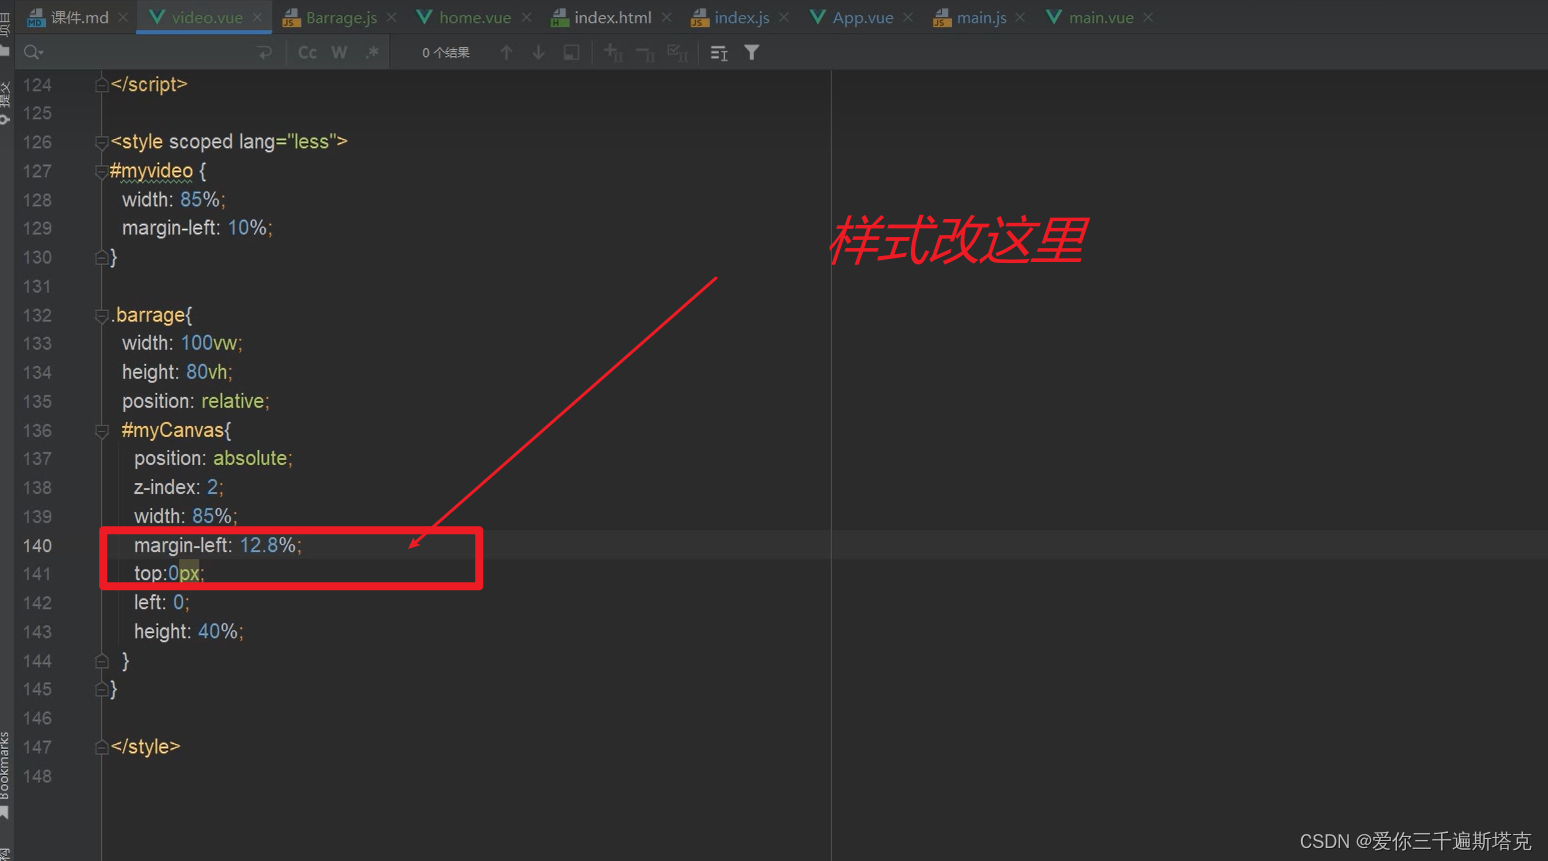The image size is (1548, 861).
Task: Switch to the home.vue tab
Action: (475, 17)
